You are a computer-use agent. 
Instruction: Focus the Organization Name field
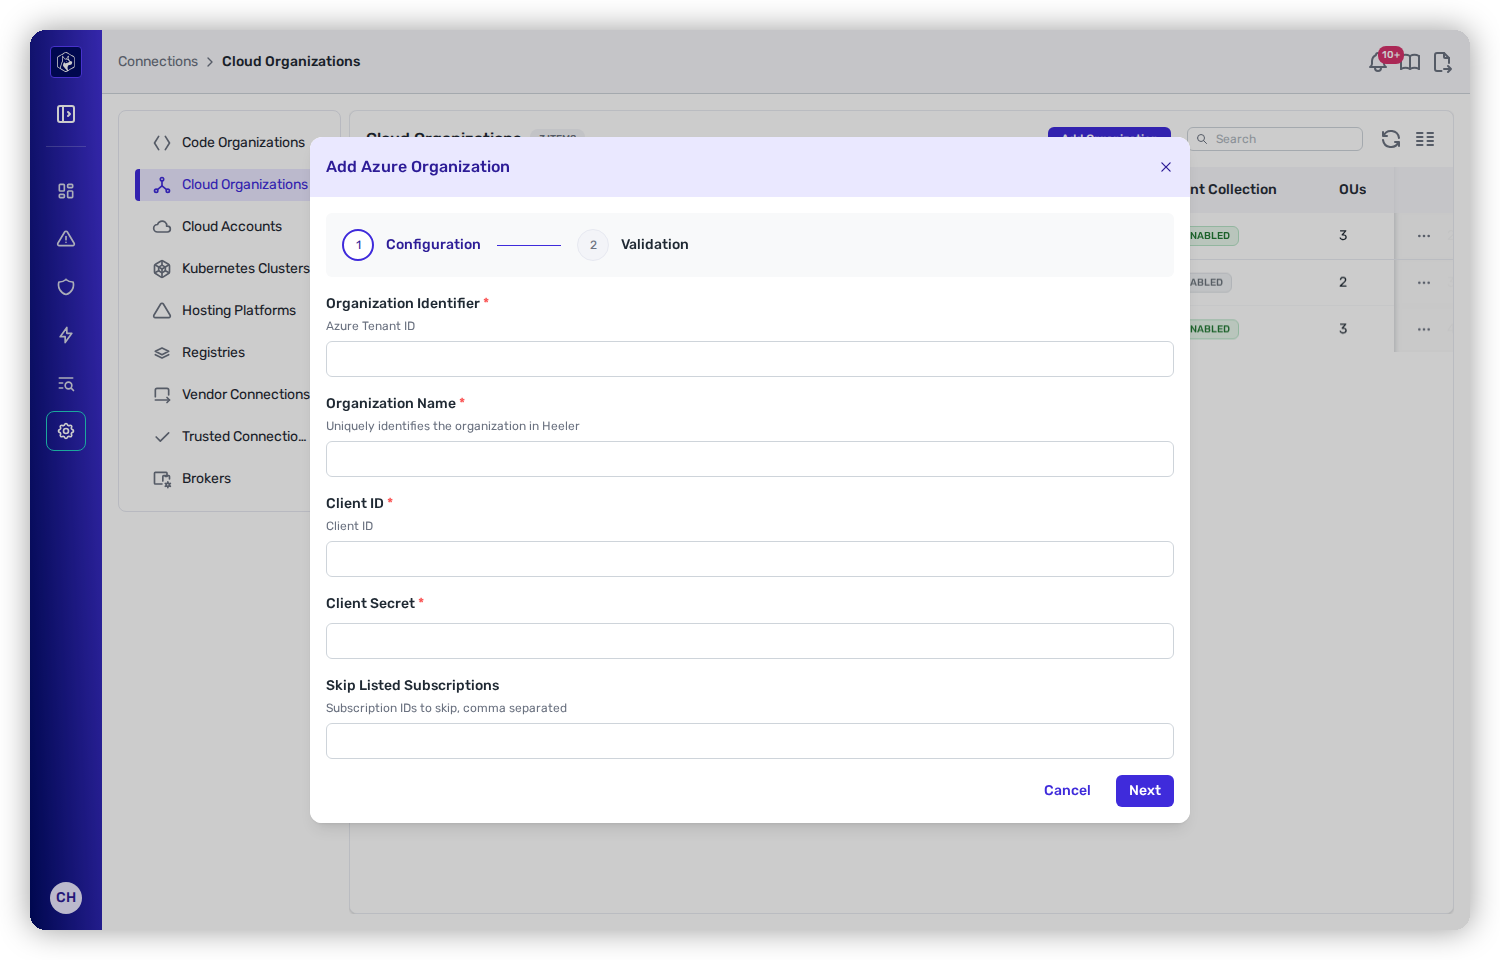point(750,459)
